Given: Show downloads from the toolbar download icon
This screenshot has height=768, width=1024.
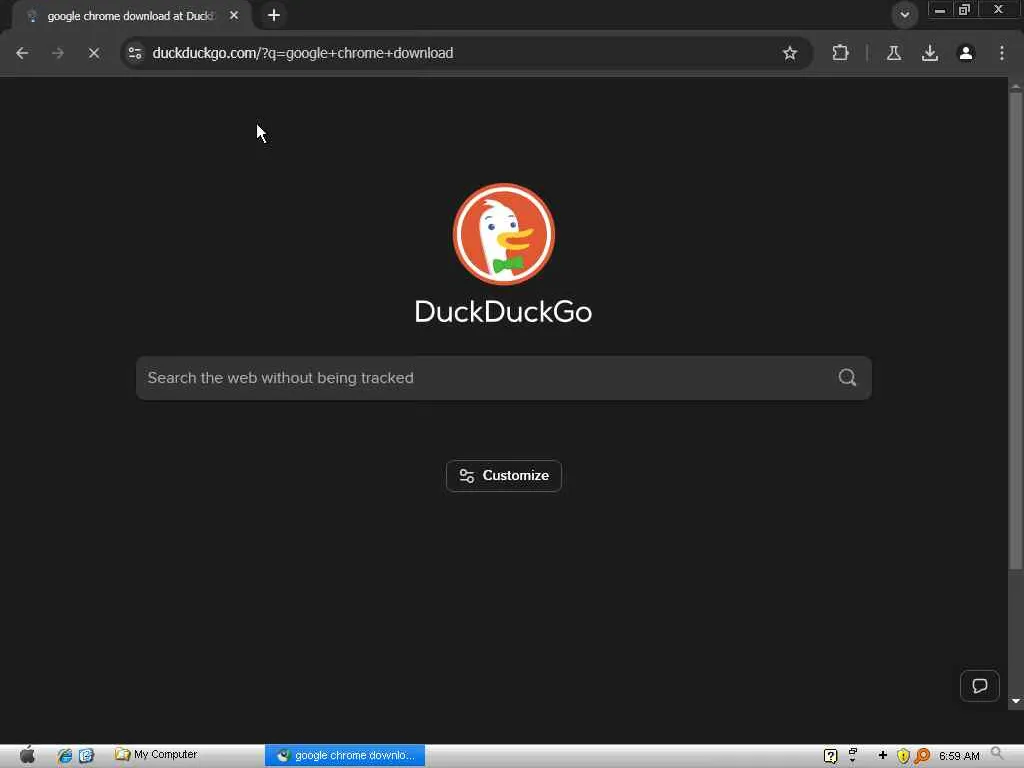Looking at the screenshot, I should [x=930, y=53].
